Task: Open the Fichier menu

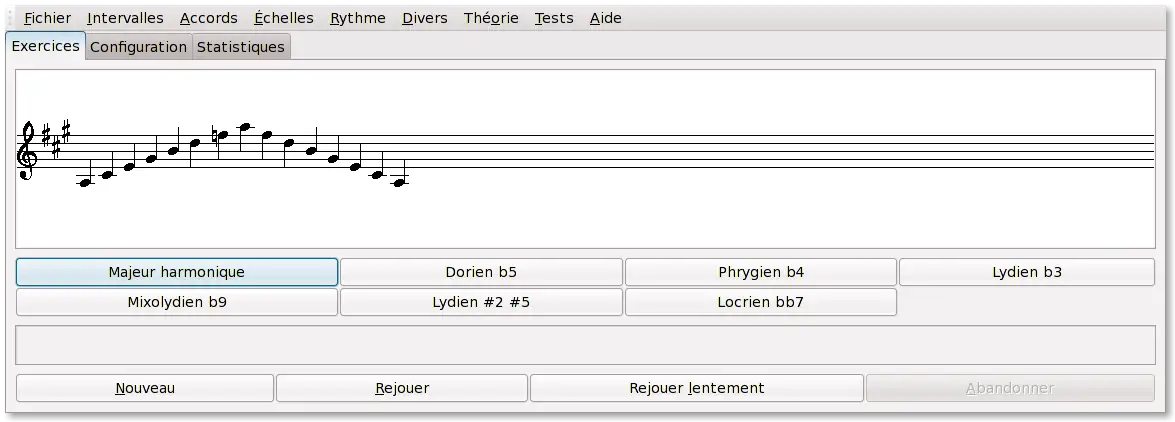Action: (x=47, y=18)
